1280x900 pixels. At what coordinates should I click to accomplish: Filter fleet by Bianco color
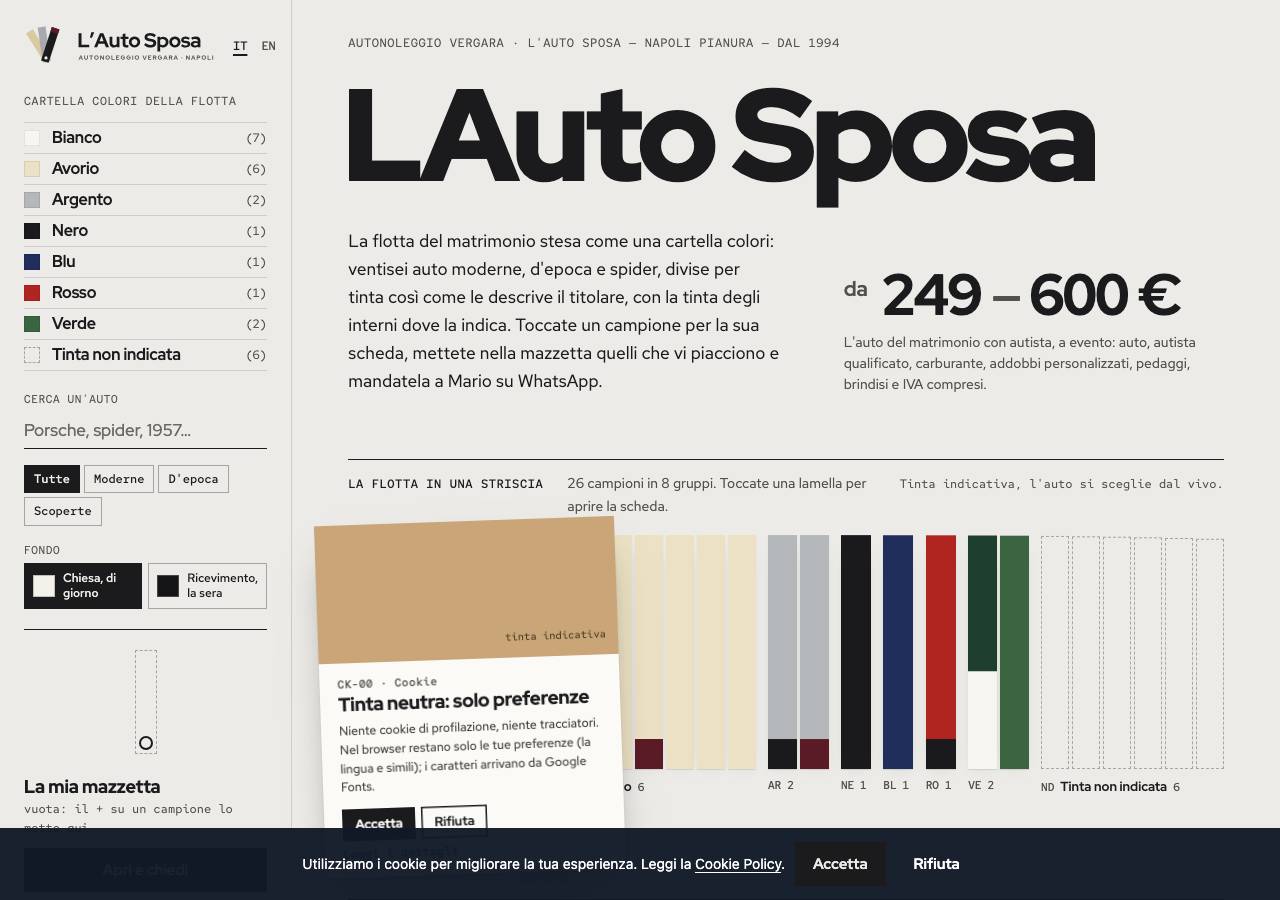pos(145,138)
